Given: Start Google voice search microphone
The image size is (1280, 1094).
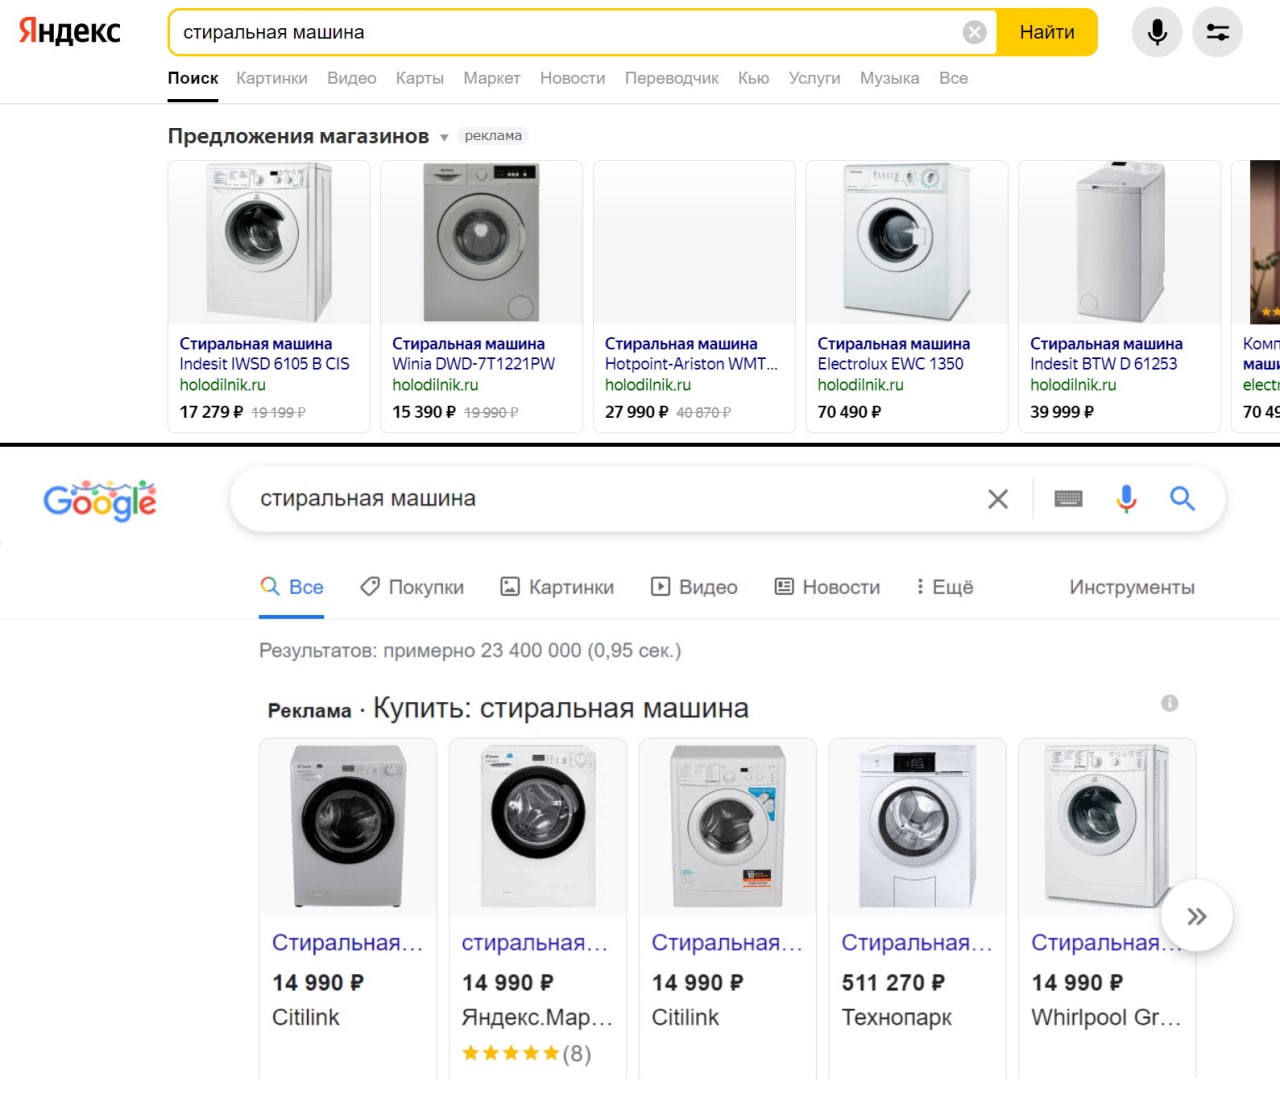Looking at the screenshot, I should coord(1126,499).
